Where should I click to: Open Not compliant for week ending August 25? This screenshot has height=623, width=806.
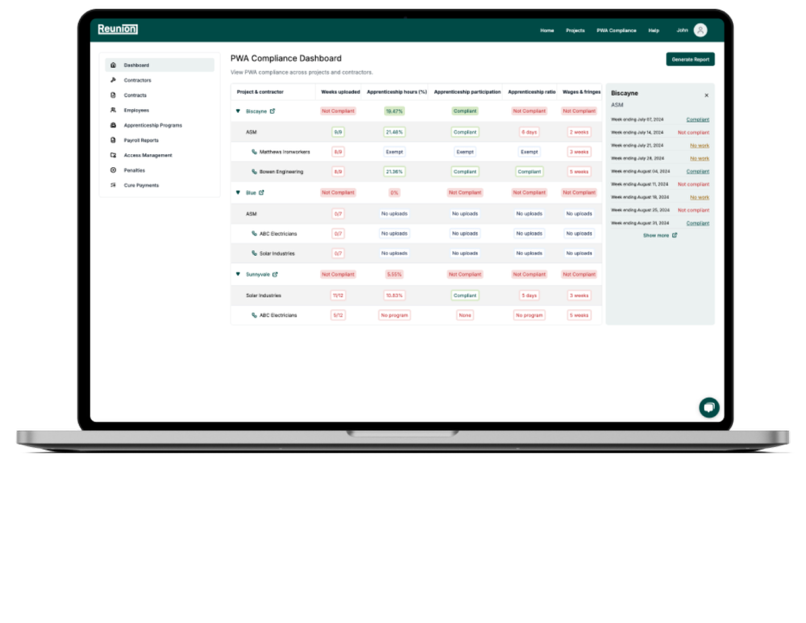click(693, 210)
